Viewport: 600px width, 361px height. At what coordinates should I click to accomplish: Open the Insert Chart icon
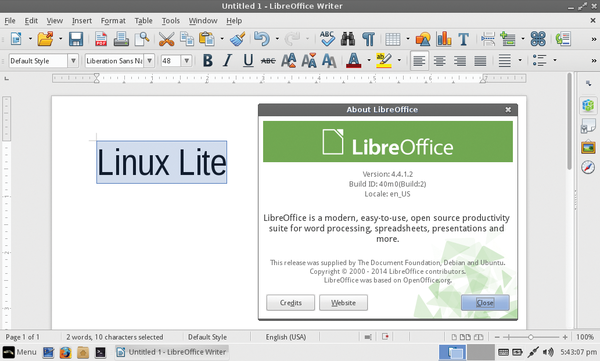[x=443, y=39]
